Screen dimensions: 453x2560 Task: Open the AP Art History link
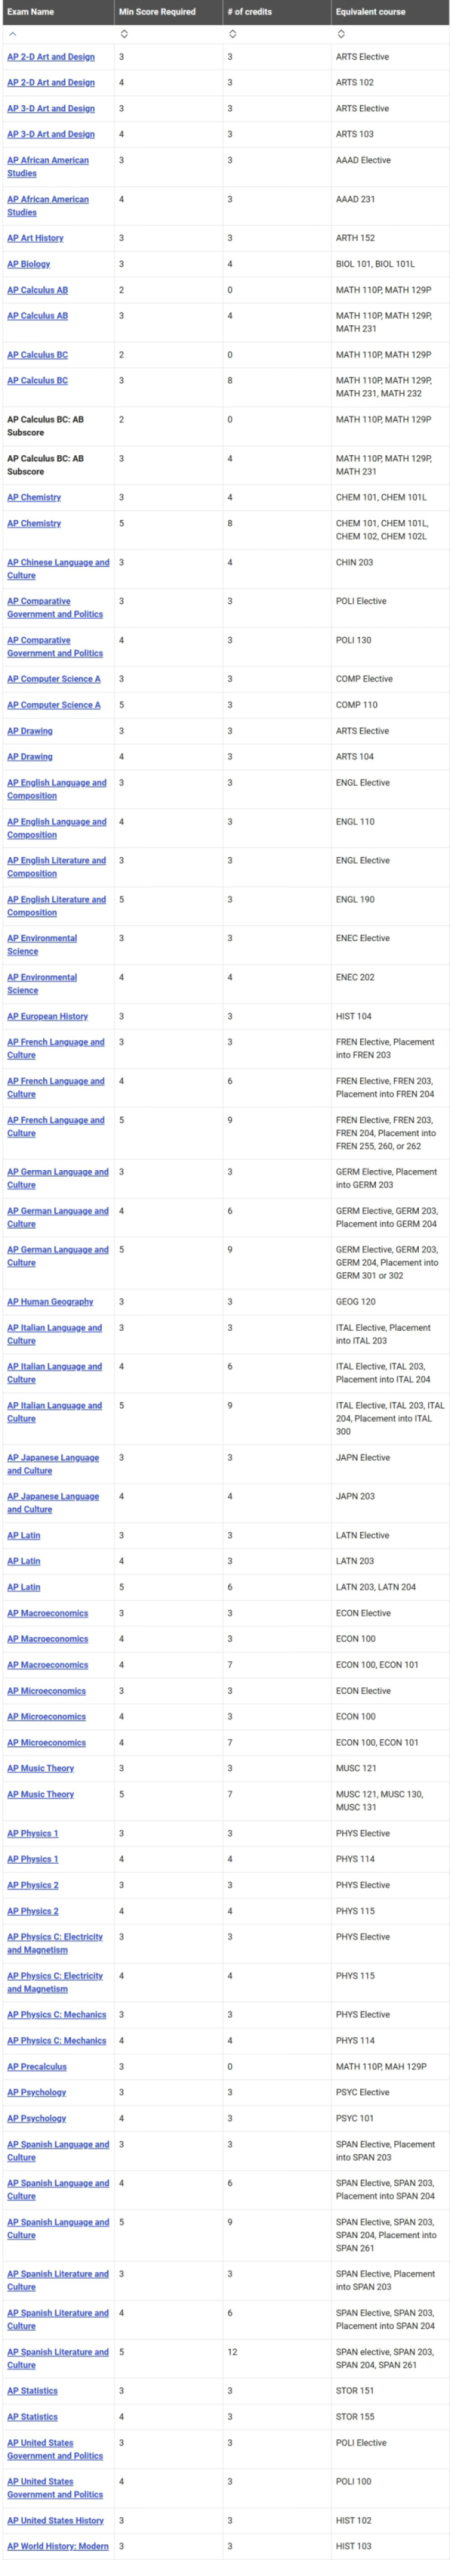point(35,238)
